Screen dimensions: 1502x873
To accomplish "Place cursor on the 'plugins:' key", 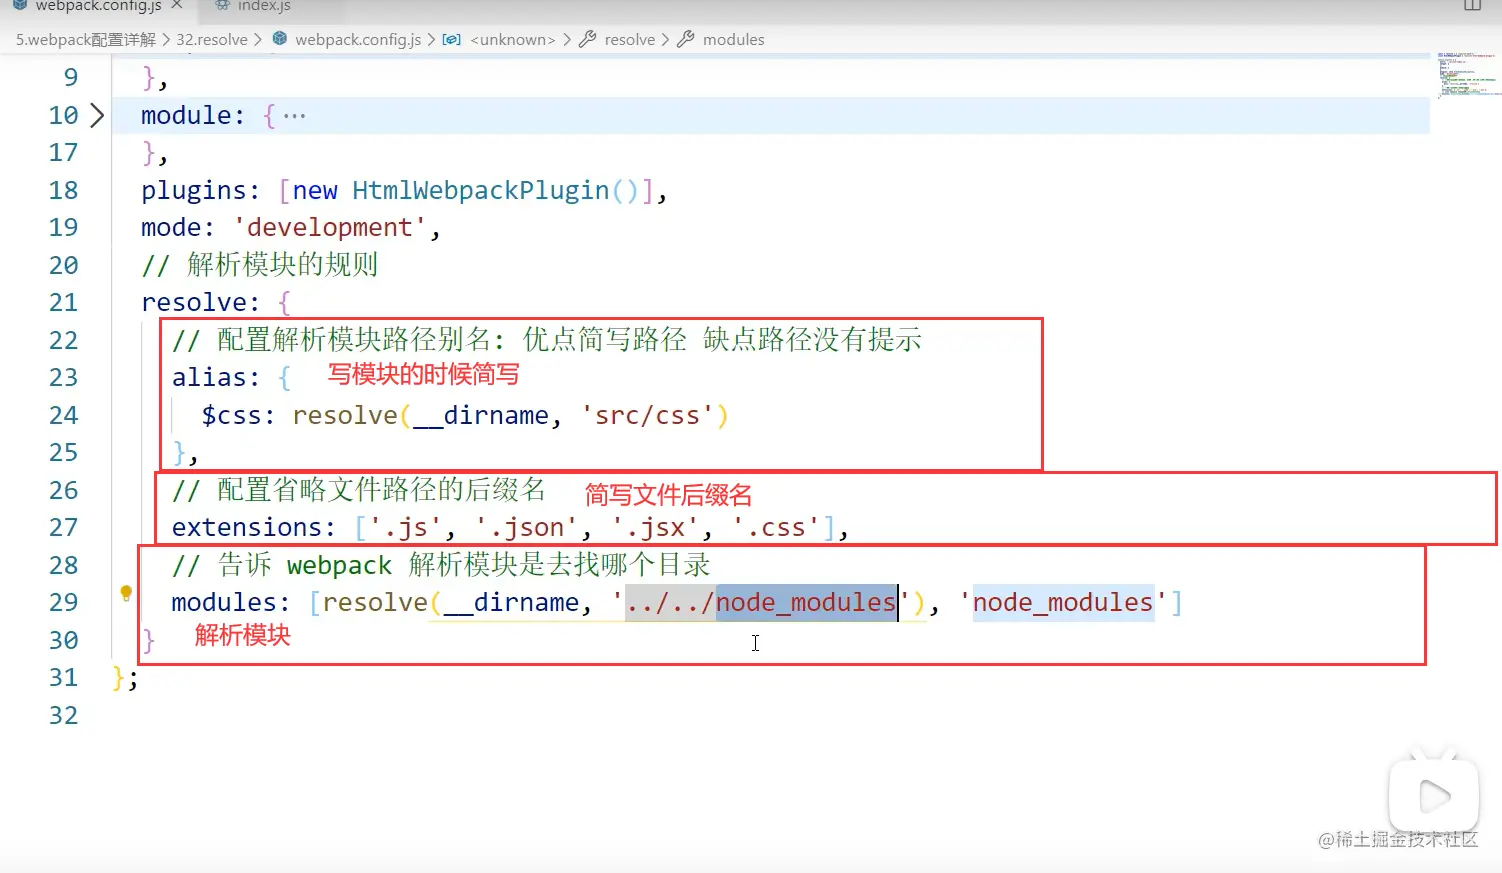I will (x=200, y=191).
